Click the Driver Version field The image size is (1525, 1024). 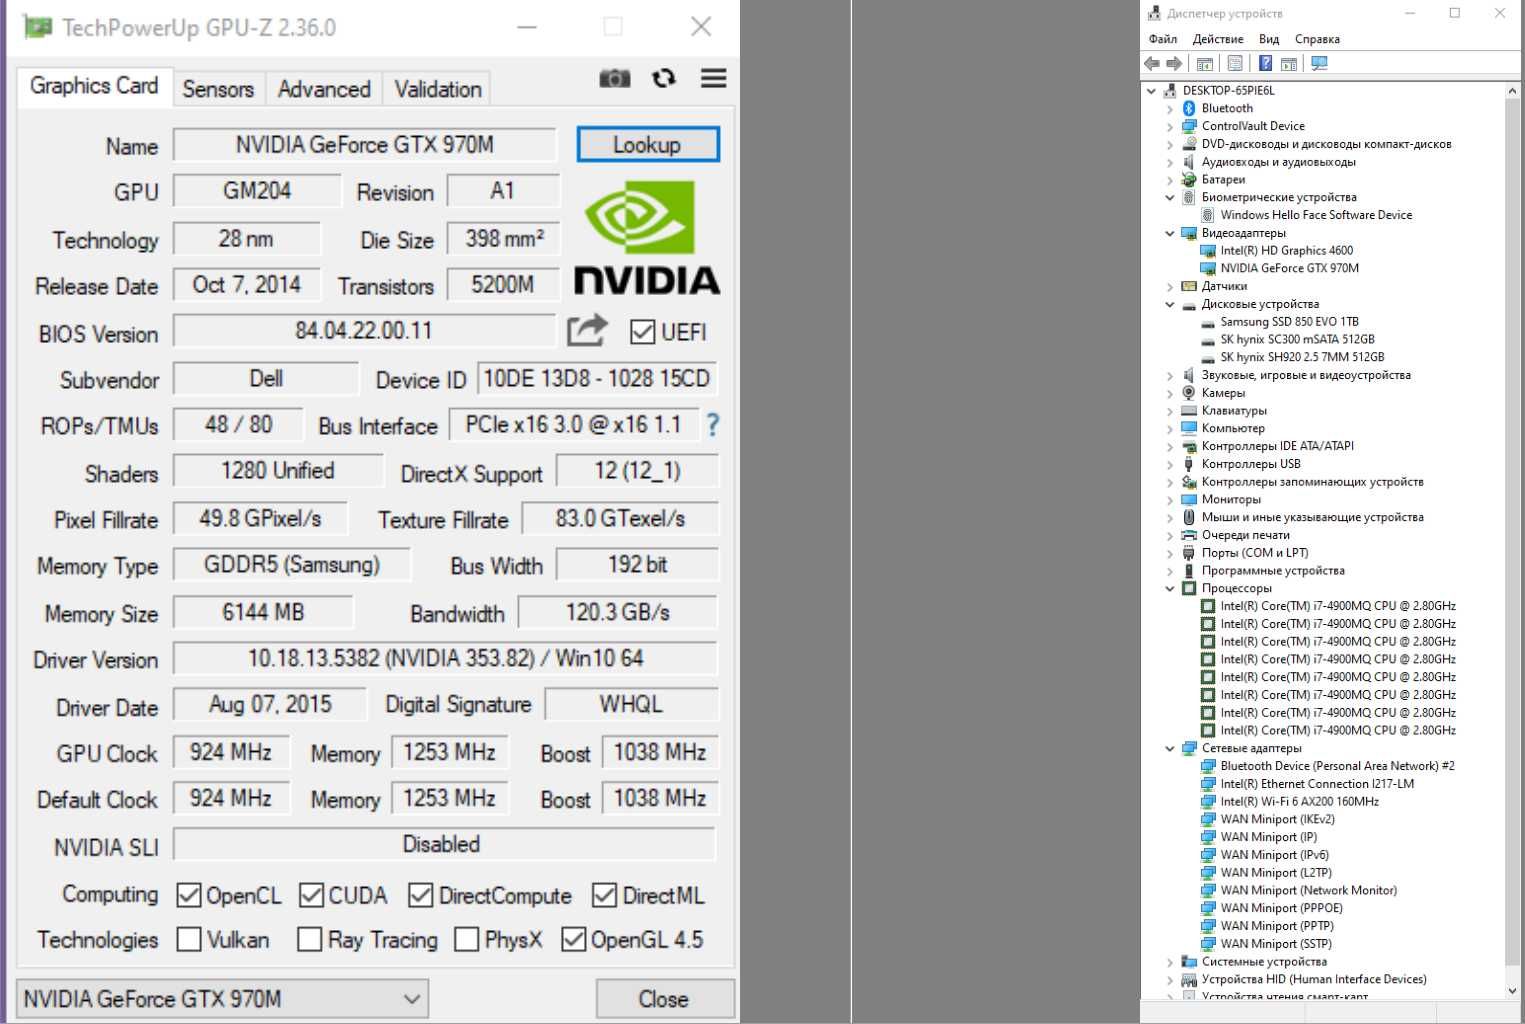[x=445, y=659]
